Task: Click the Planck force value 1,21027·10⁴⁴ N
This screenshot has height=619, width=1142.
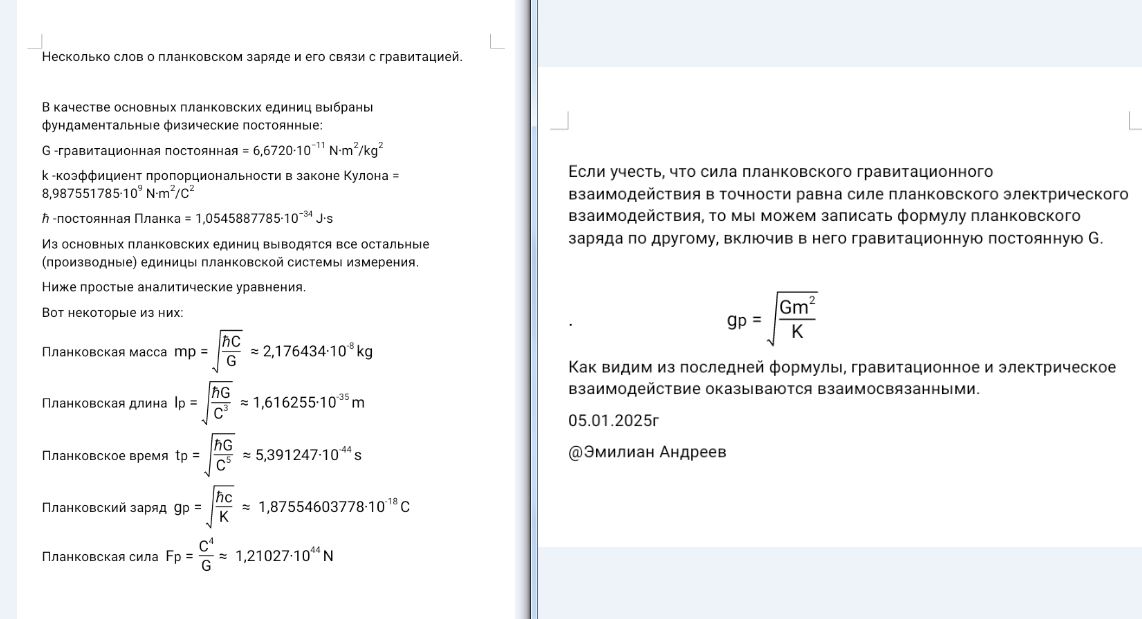Action: (x=284, y=556)
